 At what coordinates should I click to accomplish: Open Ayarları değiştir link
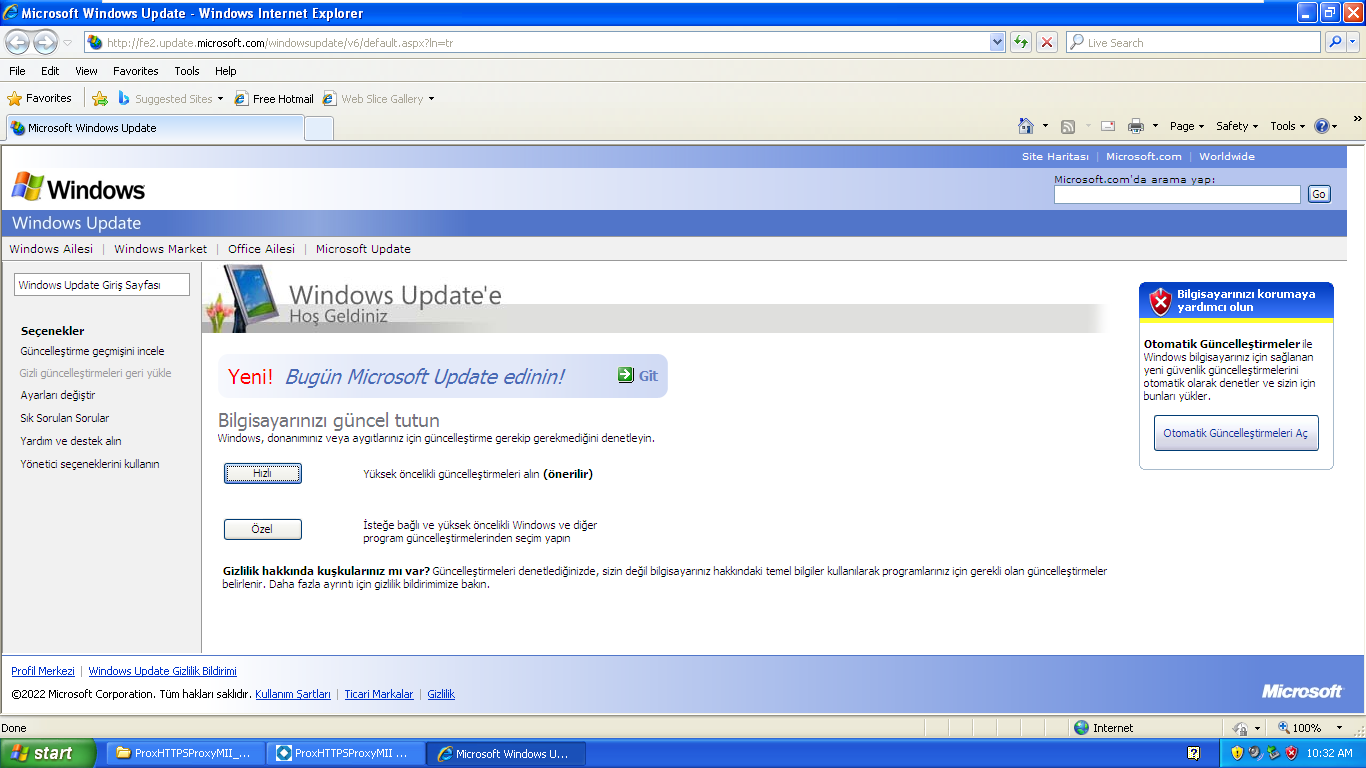tap(58, 395)
